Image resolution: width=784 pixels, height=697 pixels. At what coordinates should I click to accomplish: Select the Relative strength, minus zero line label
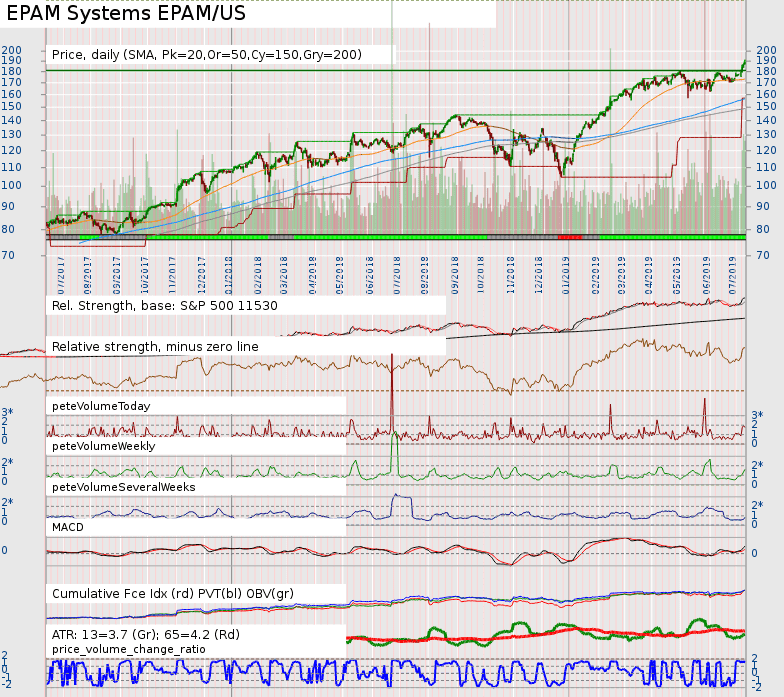click(x=155, y=346)
